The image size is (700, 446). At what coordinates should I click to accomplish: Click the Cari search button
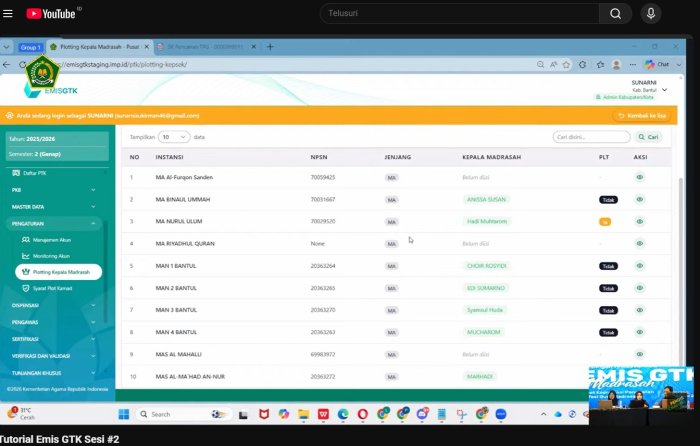649,137
